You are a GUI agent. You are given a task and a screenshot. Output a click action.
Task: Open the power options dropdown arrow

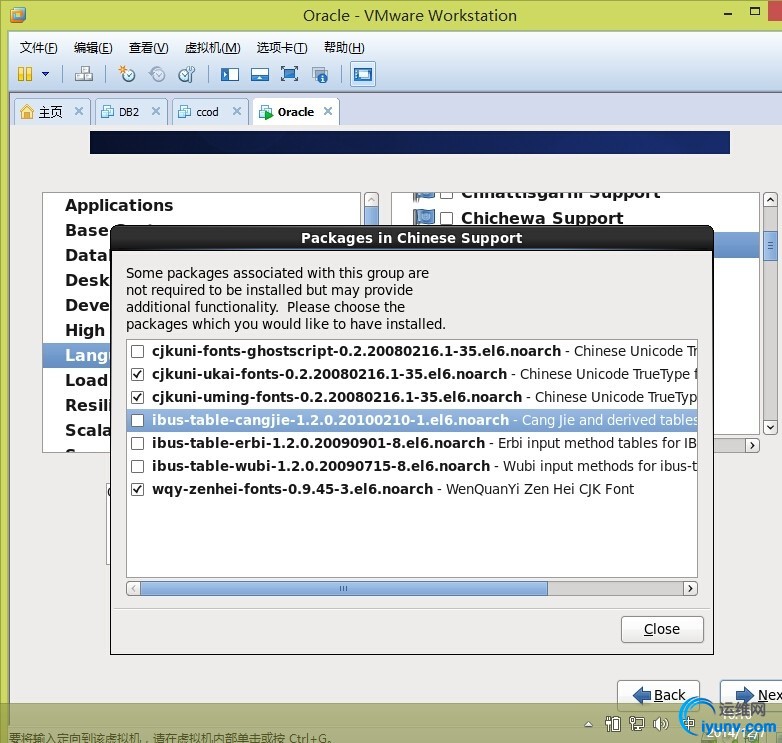pos(45,74)
